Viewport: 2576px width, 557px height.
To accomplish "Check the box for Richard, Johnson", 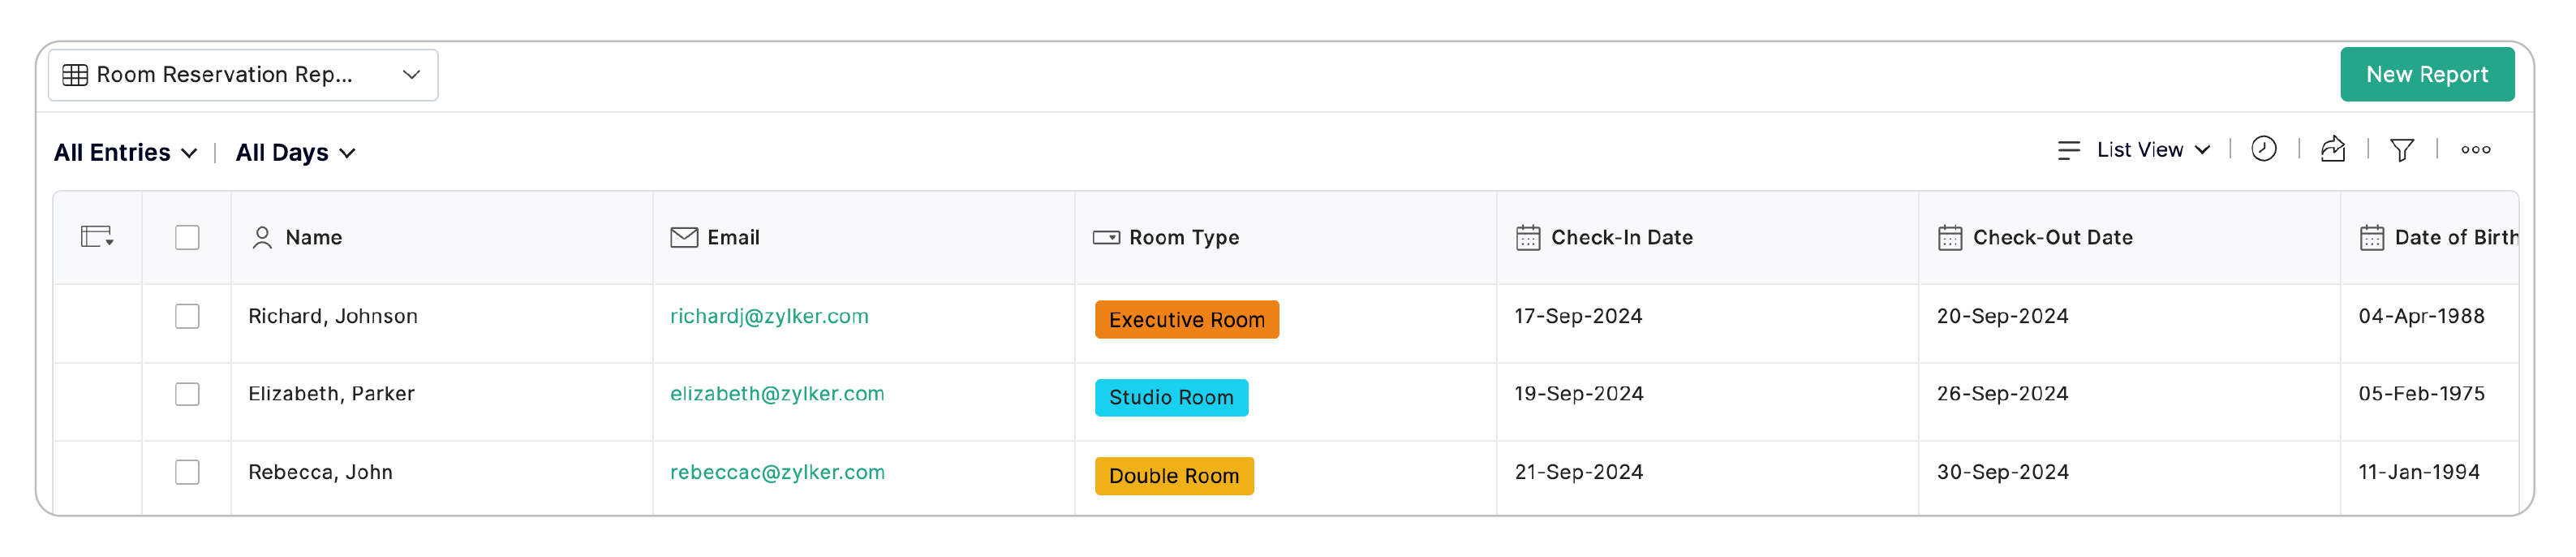I will [x=187, y=316].
